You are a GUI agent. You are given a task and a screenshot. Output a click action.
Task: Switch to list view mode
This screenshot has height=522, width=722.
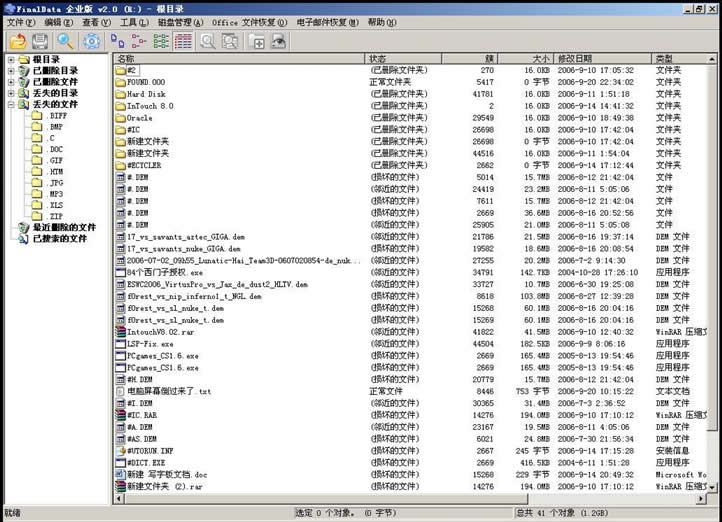pyautogui.click(x=161, y=41)
